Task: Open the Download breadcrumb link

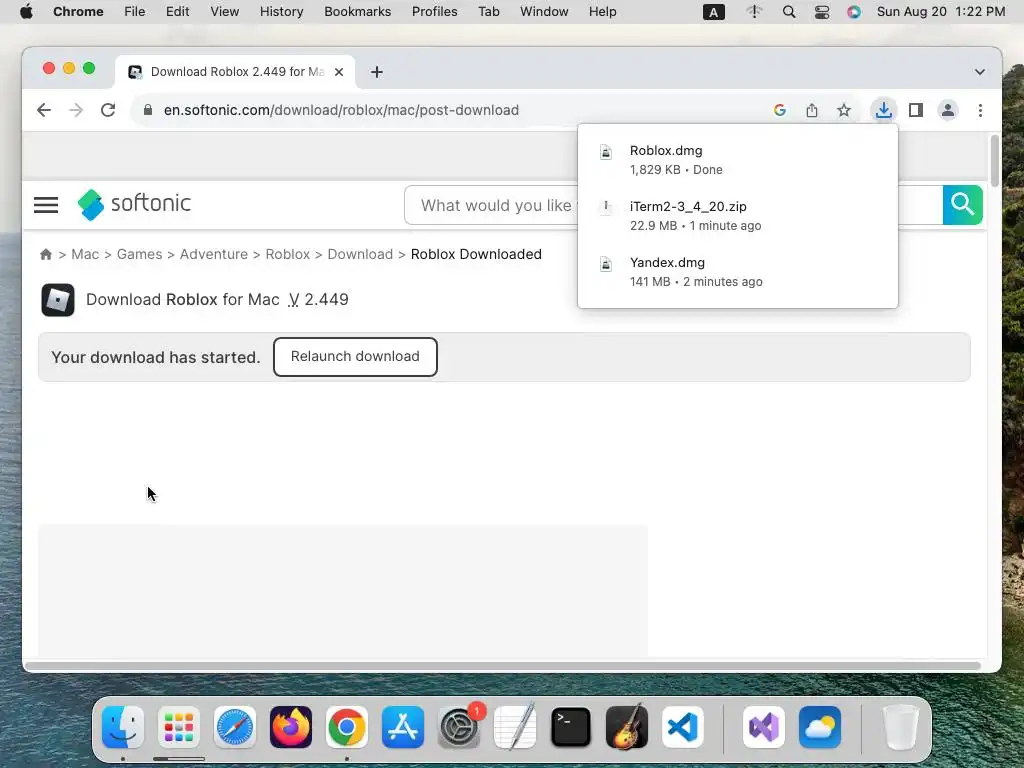Action: [x=360, y=254]
